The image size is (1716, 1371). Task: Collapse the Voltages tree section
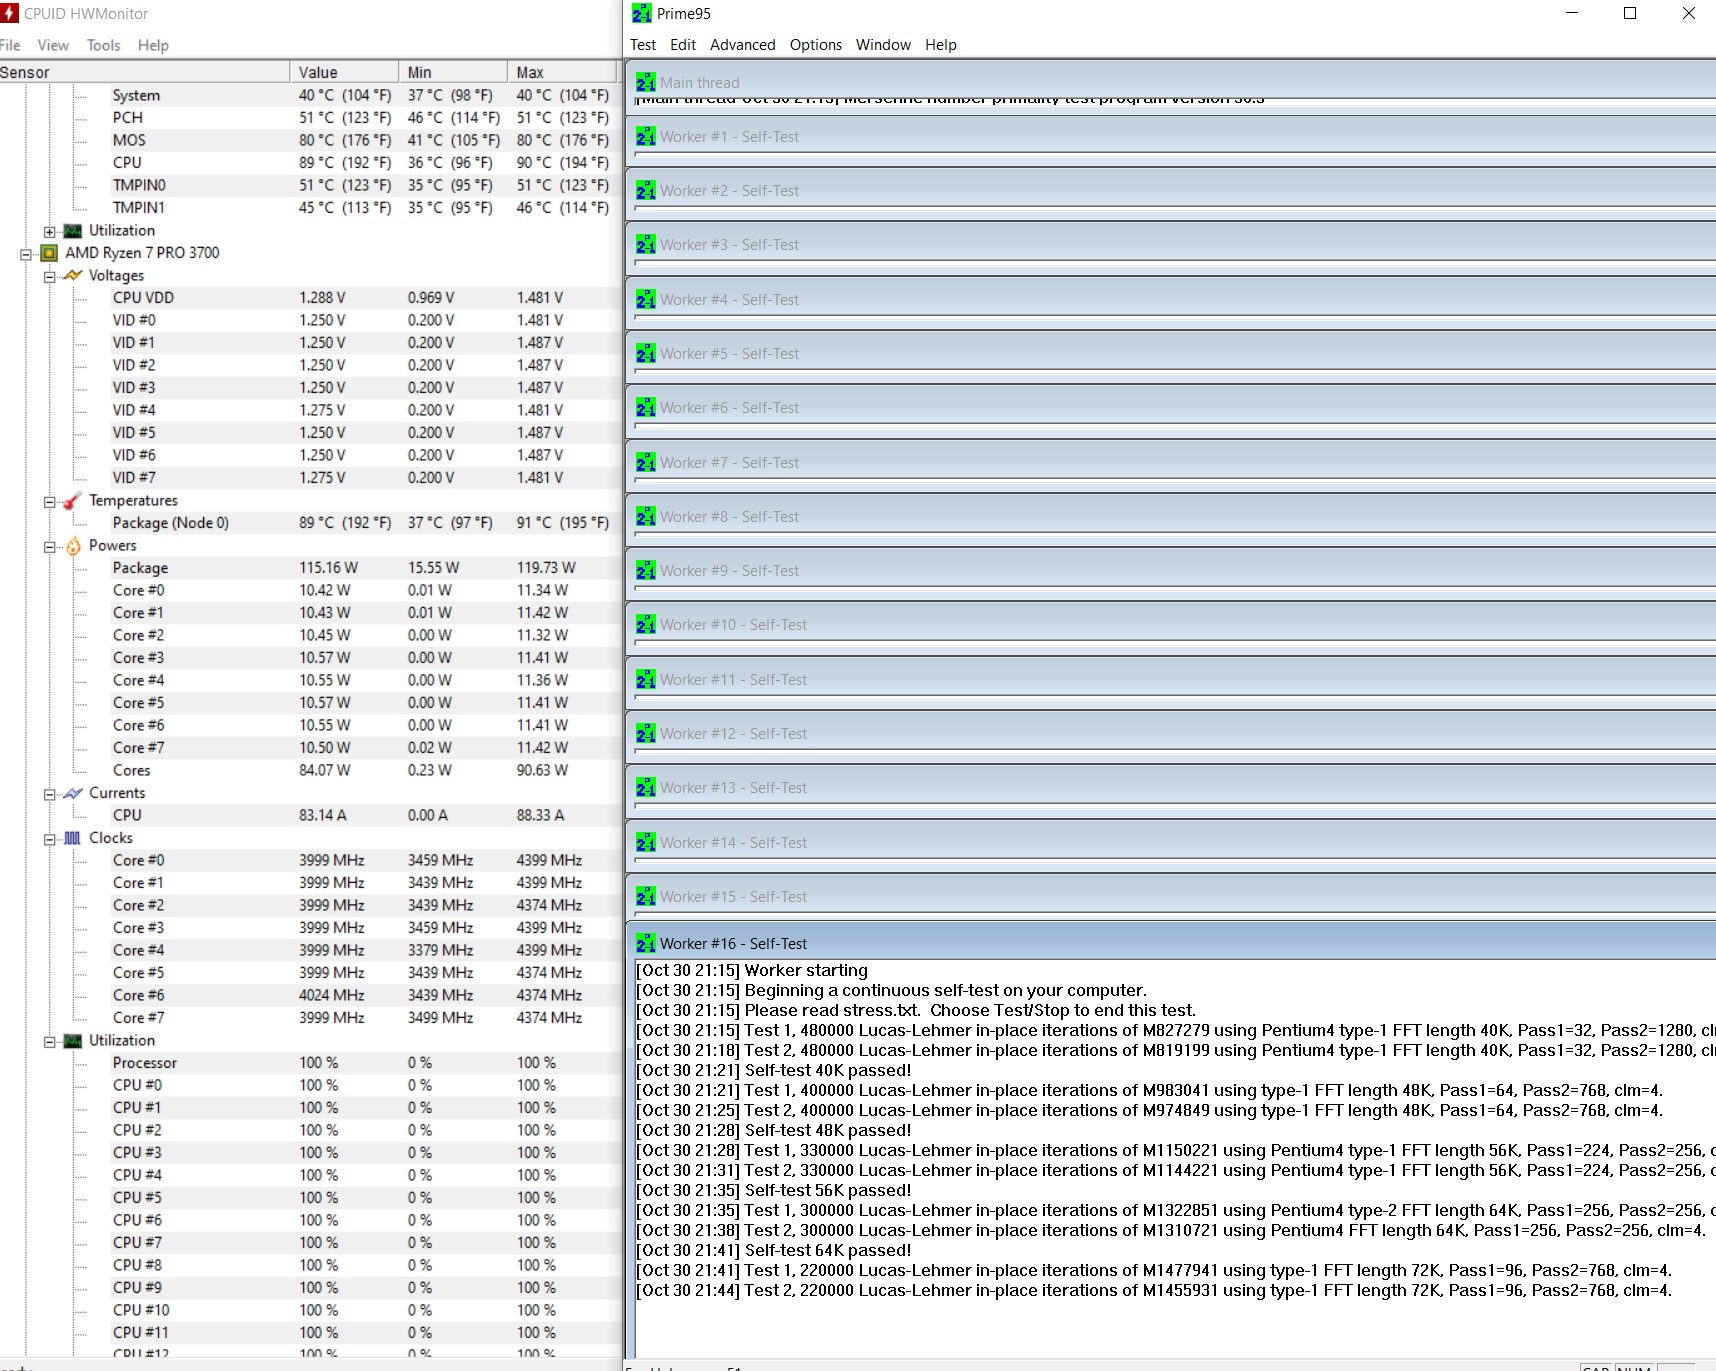coord(49,276)
